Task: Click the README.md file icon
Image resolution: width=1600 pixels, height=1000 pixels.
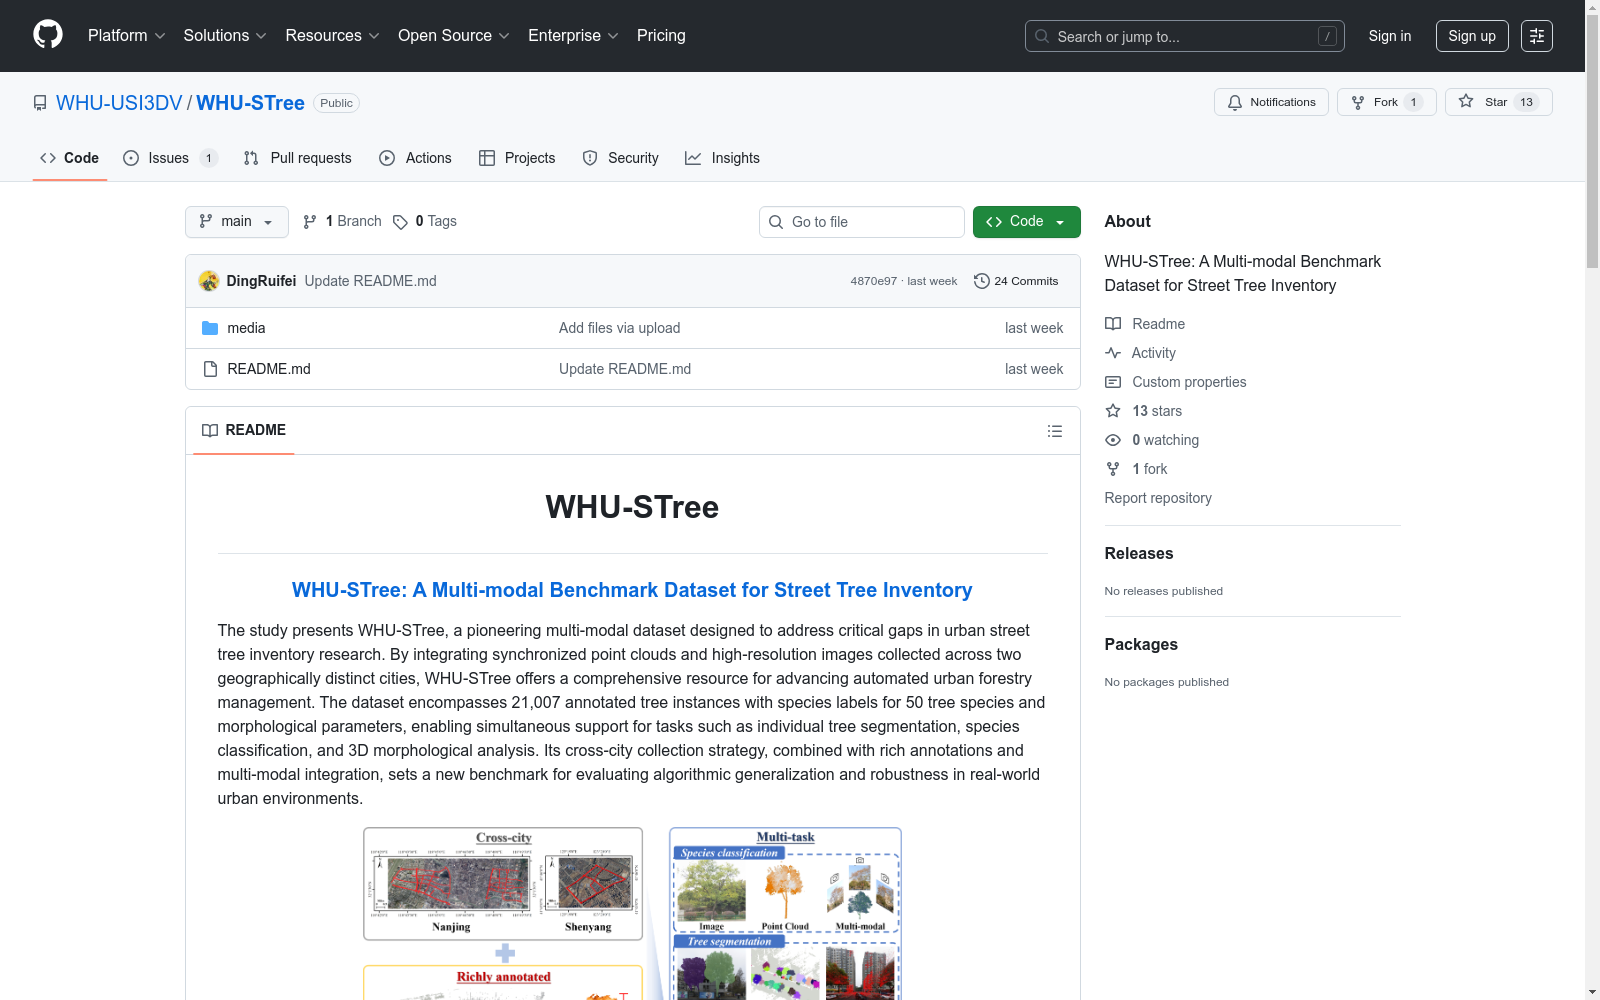Action: [x=210, y=369]
